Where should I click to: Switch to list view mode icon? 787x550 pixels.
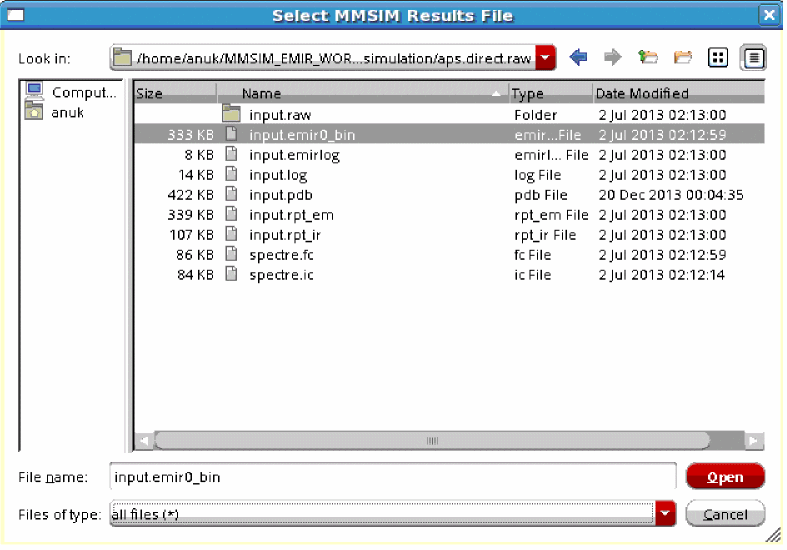pos(718,58)
